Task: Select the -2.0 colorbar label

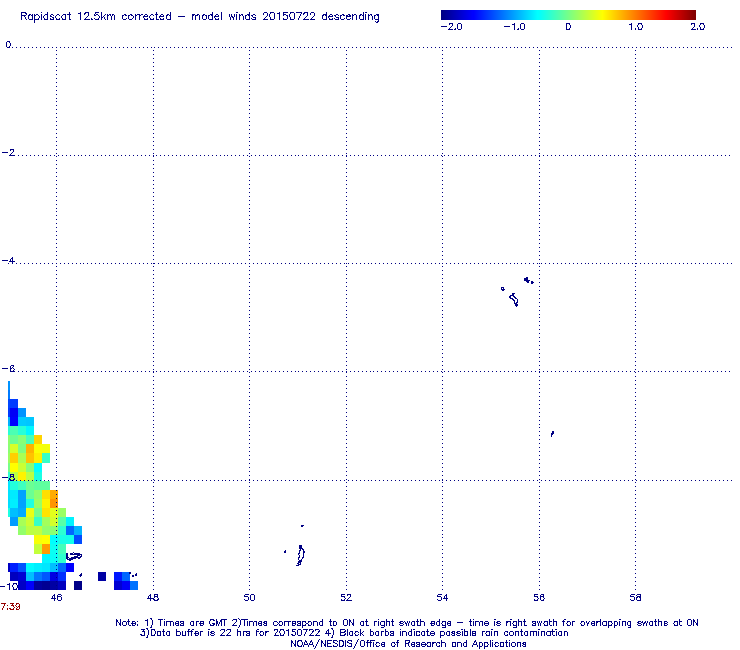Action: [x=451, y=27]
